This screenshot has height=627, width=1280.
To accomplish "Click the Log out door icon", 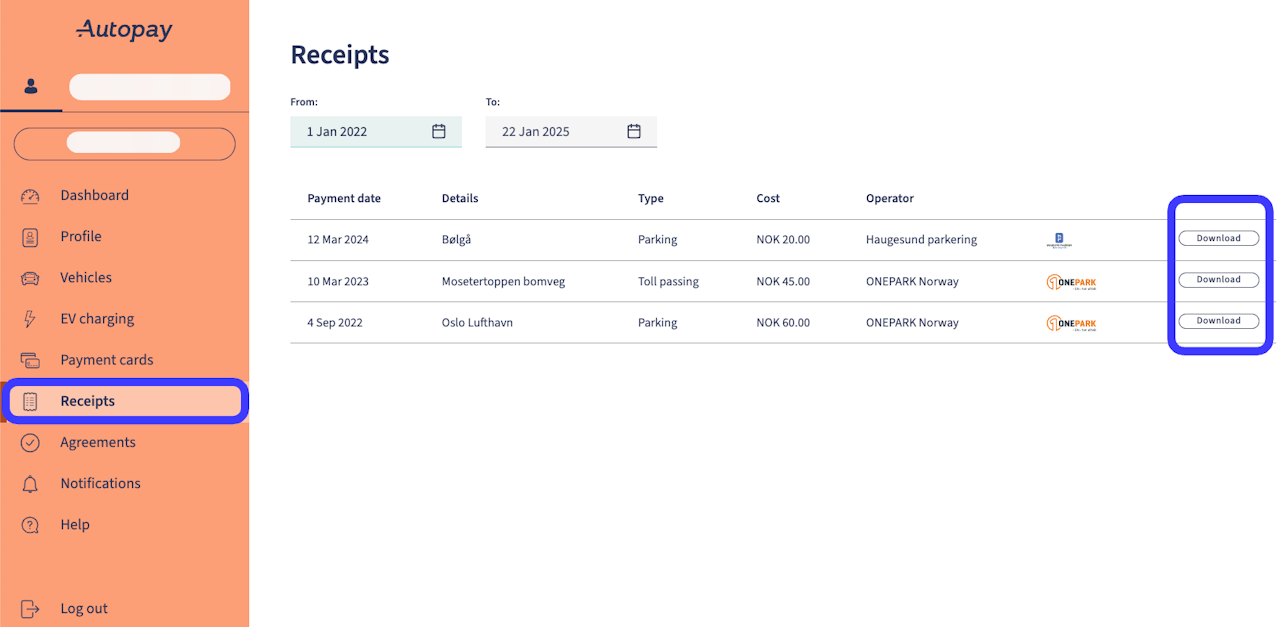I will (x=30, y=609).
